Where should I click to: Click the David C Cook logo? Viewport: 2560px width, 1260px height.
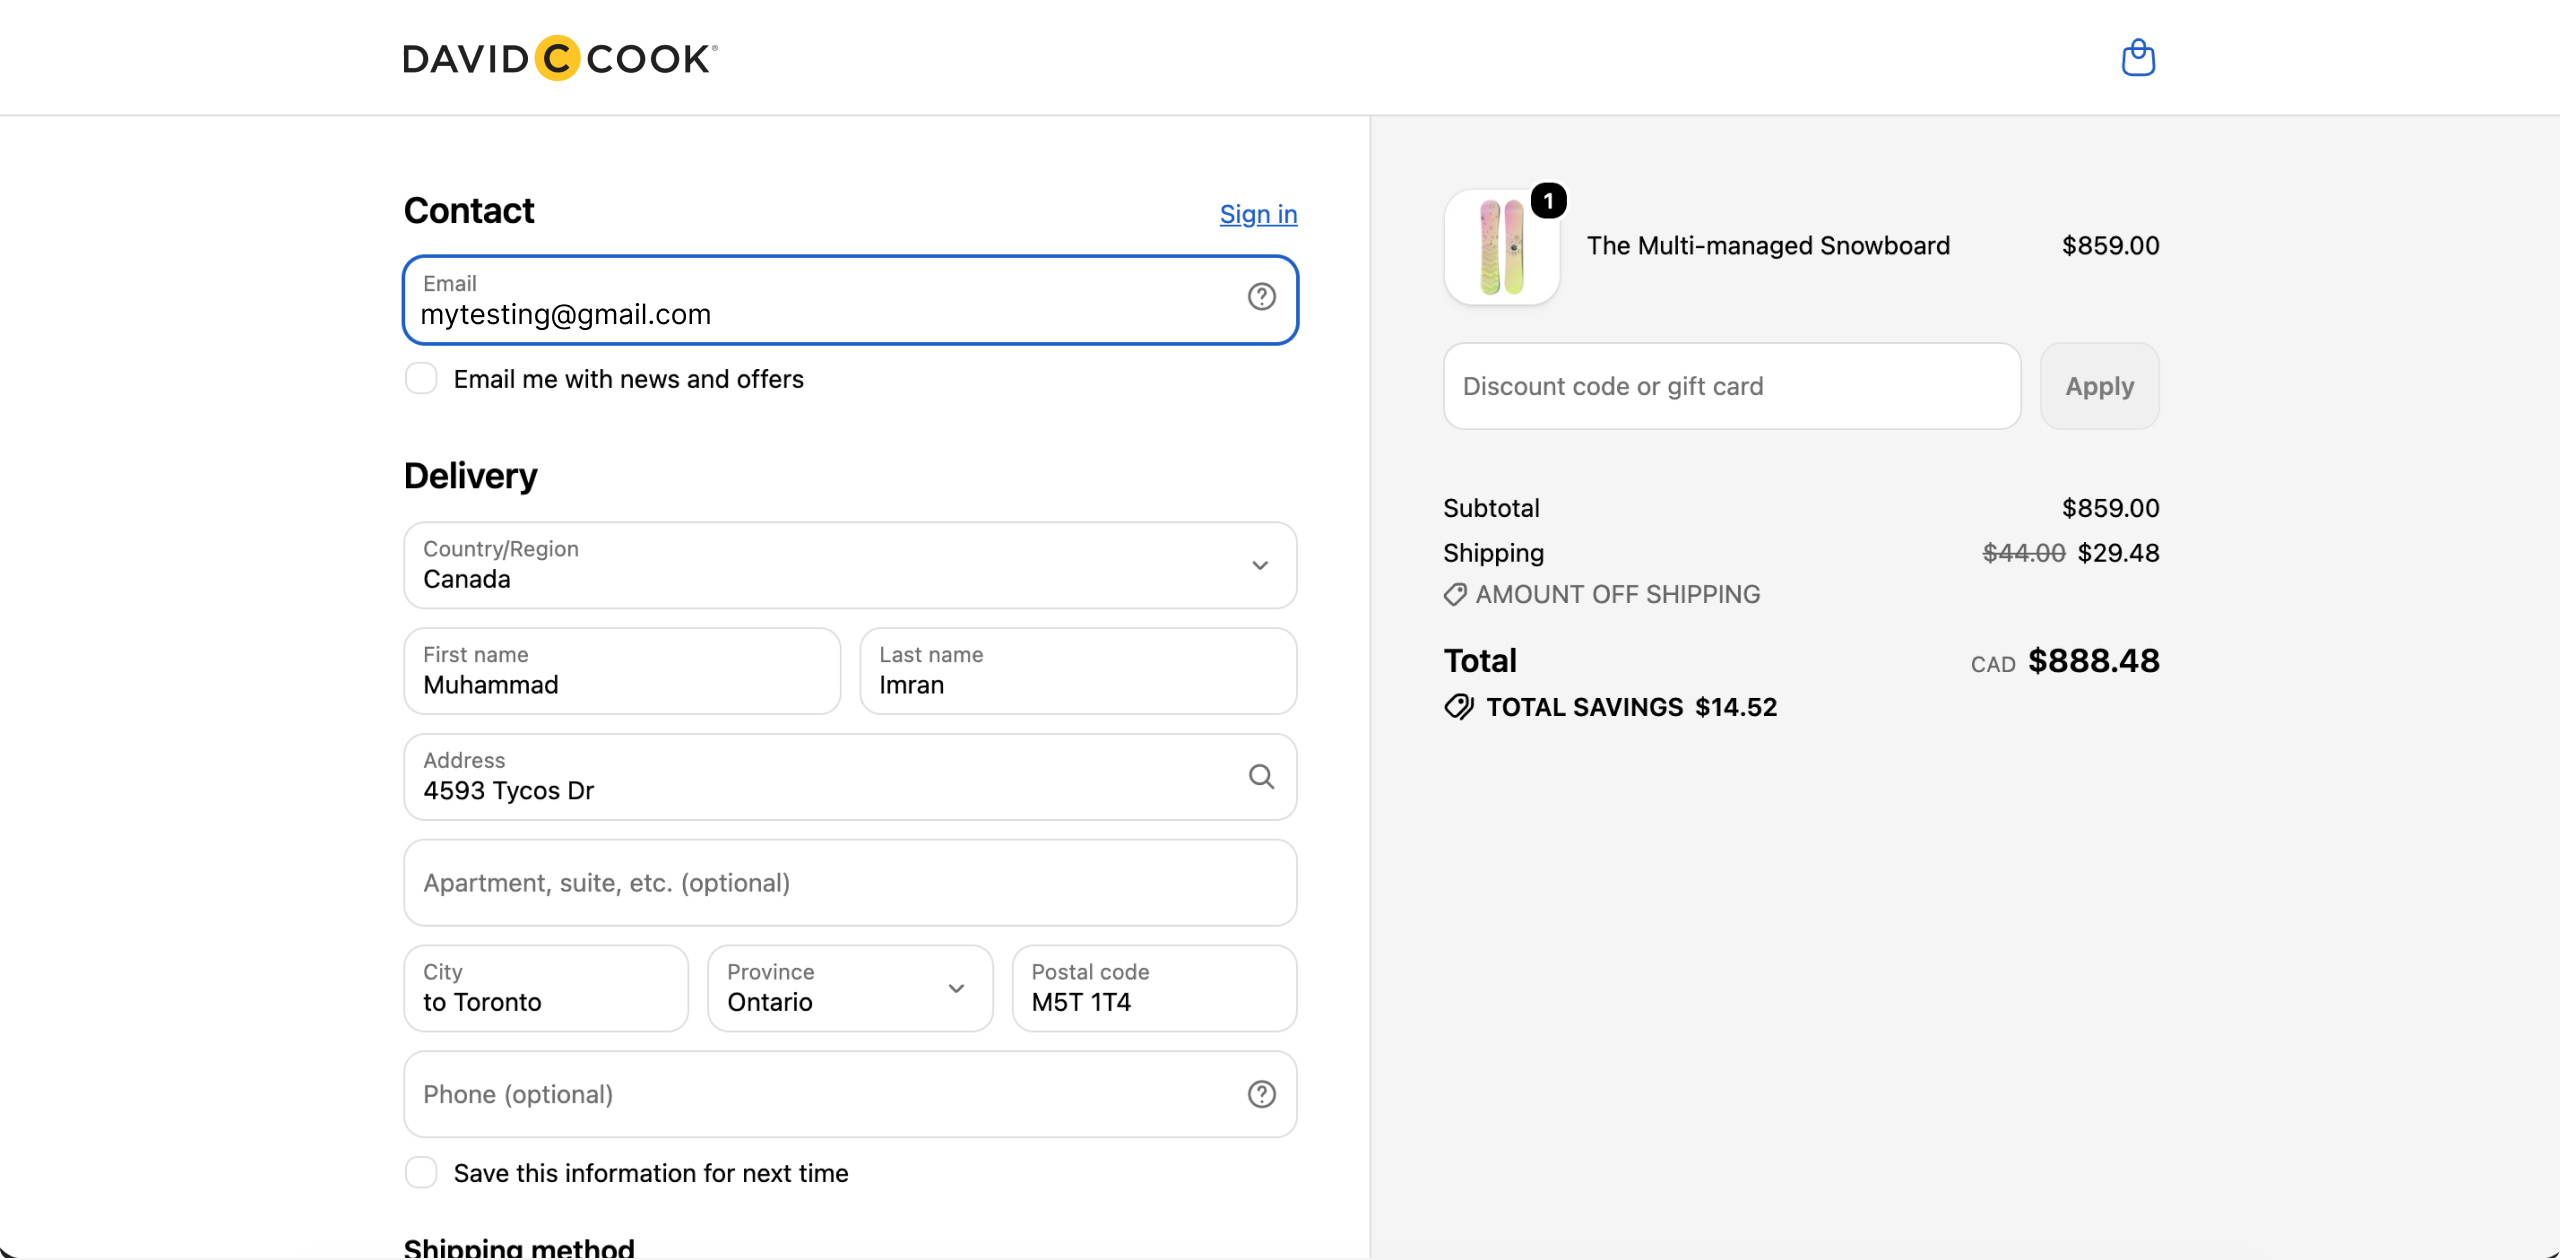[x=560, y=58]
